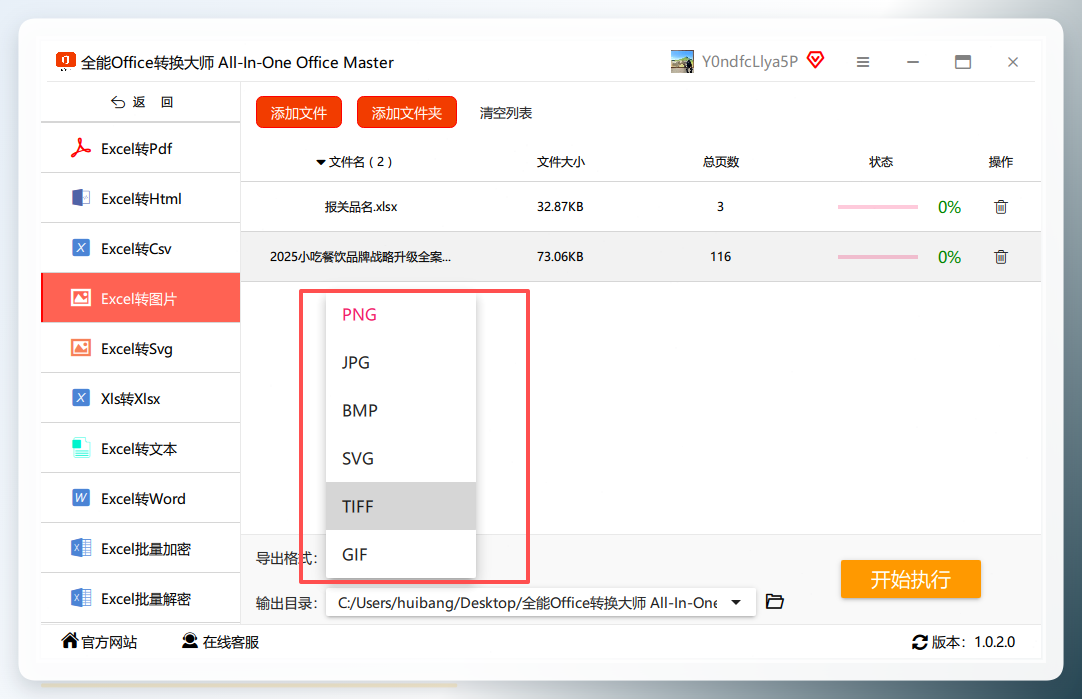Maximize the application window

(x=963, y=62)
